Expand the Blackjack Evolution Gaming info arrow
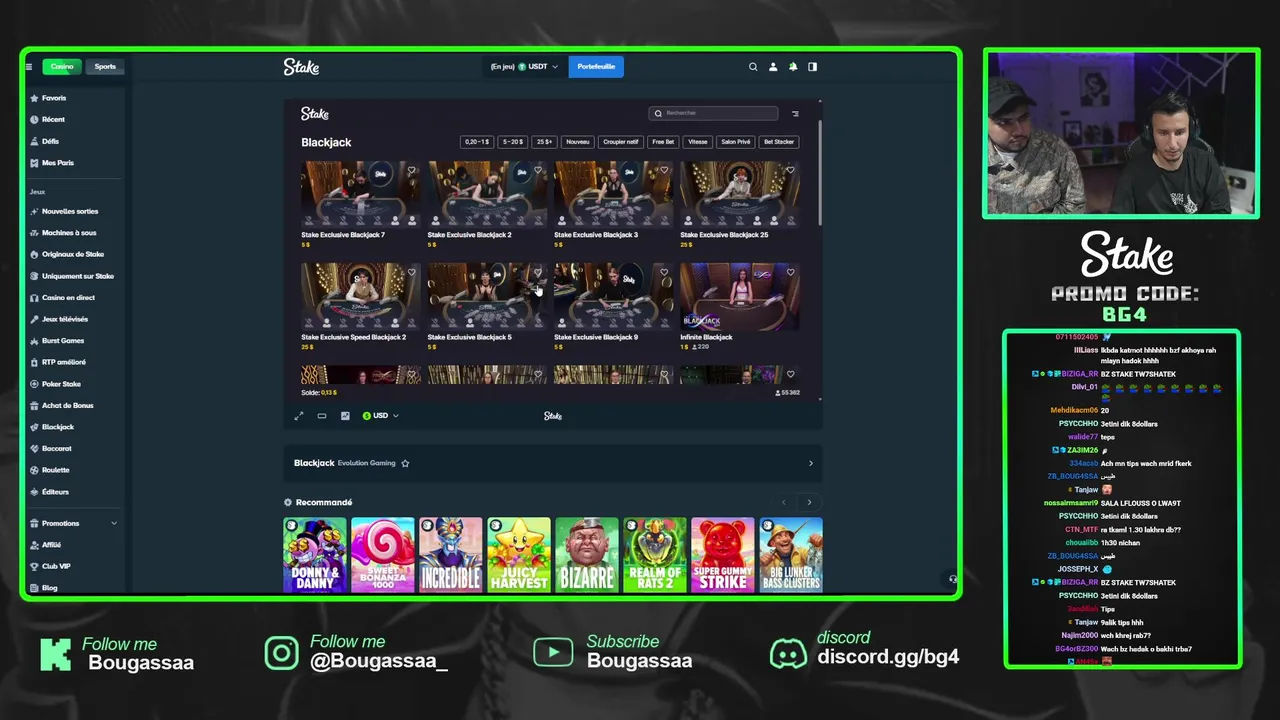The image size is (1280, 720). pos(811,463)
